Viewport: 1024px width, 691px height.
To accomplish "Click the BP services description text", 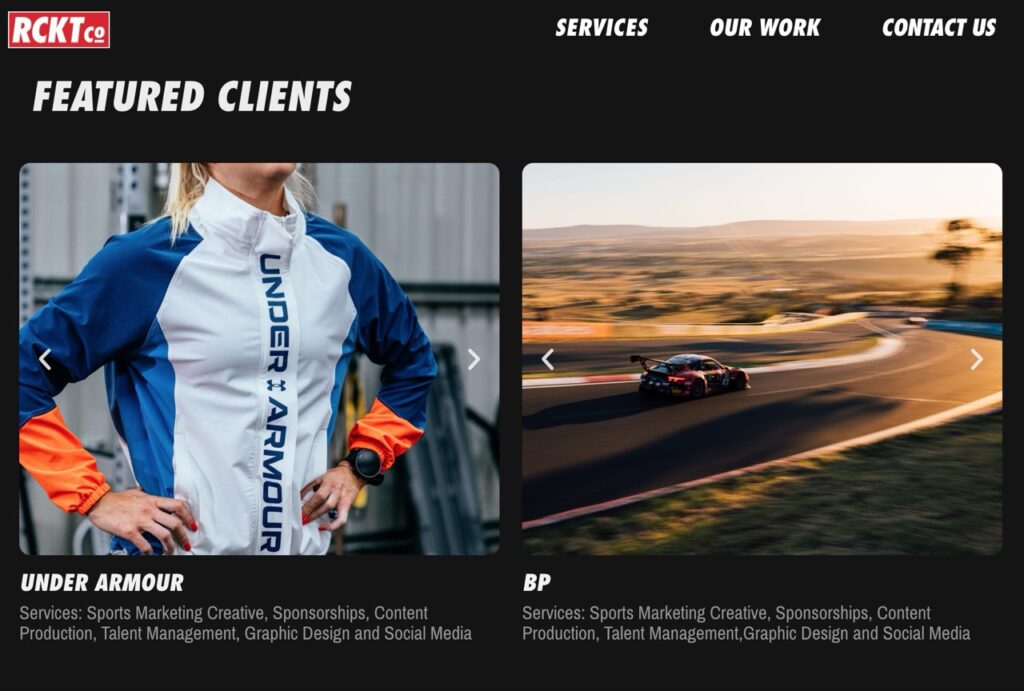I will (x=746, y=623).
